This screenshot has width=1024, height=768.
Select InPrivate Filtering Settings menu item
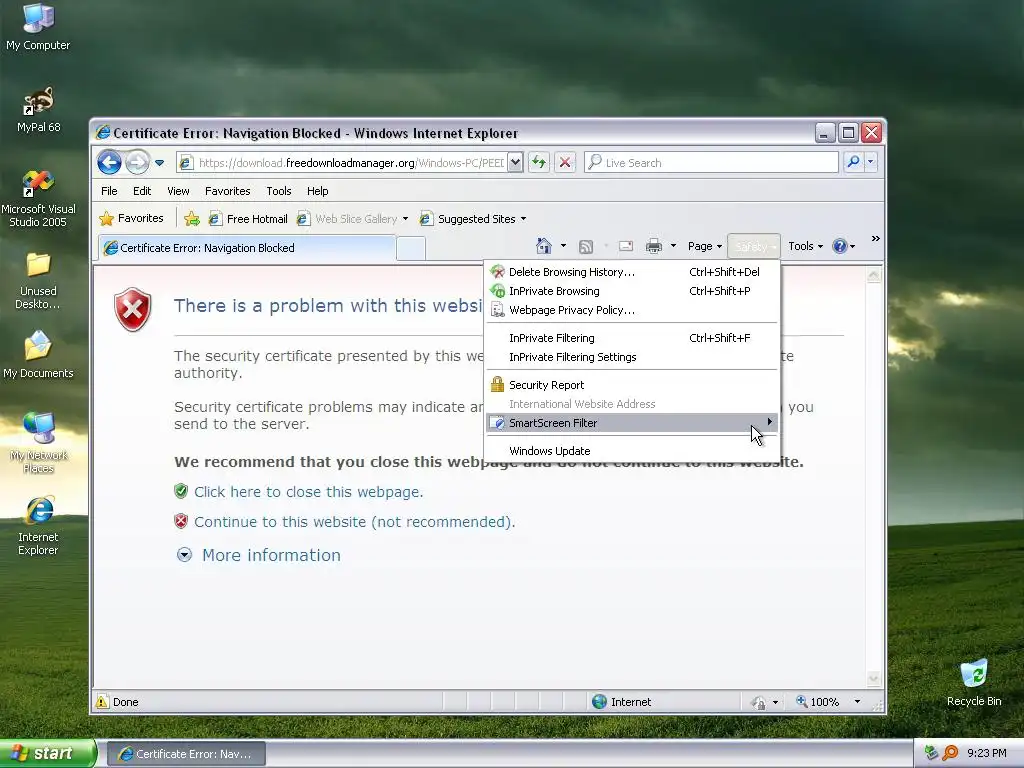632,357
